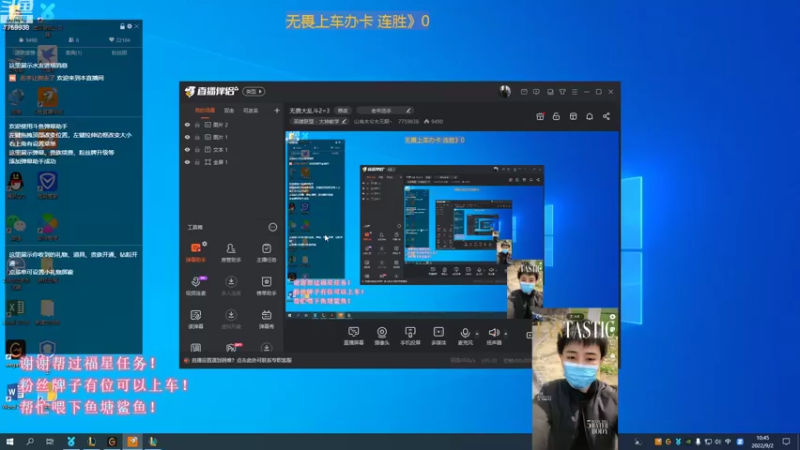Switch to the third scene tab
This screenshot has height=450, width=800.
pyautogui.click(x=251, y=110)
